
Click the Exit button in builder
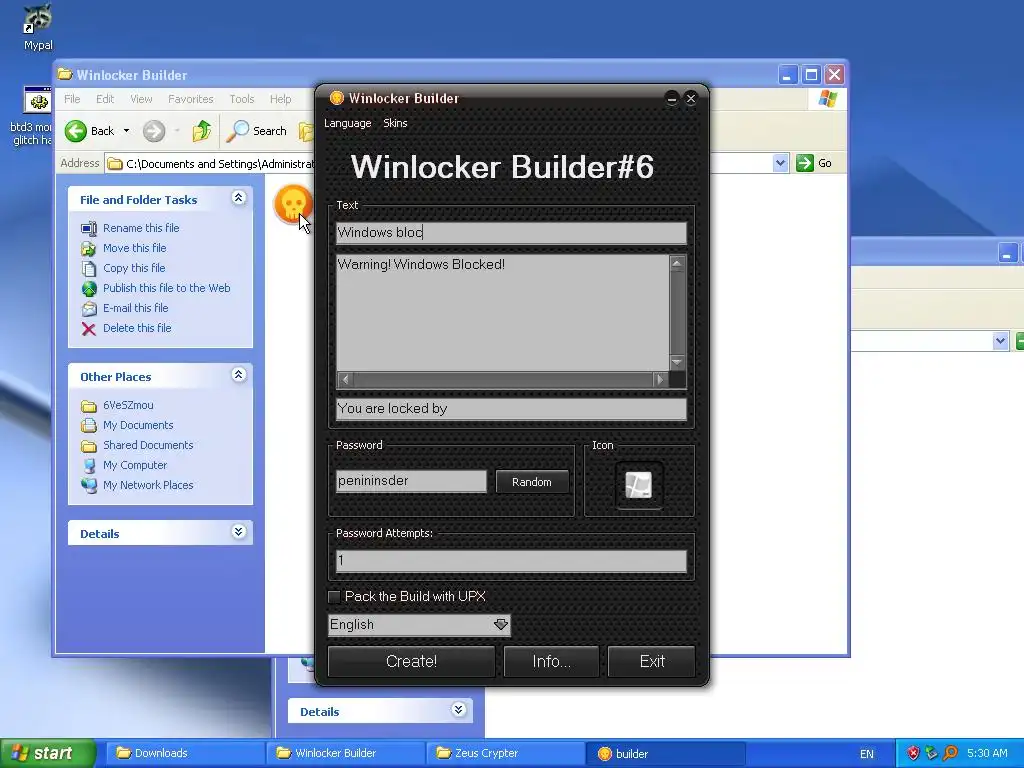[x=652, y=662]
